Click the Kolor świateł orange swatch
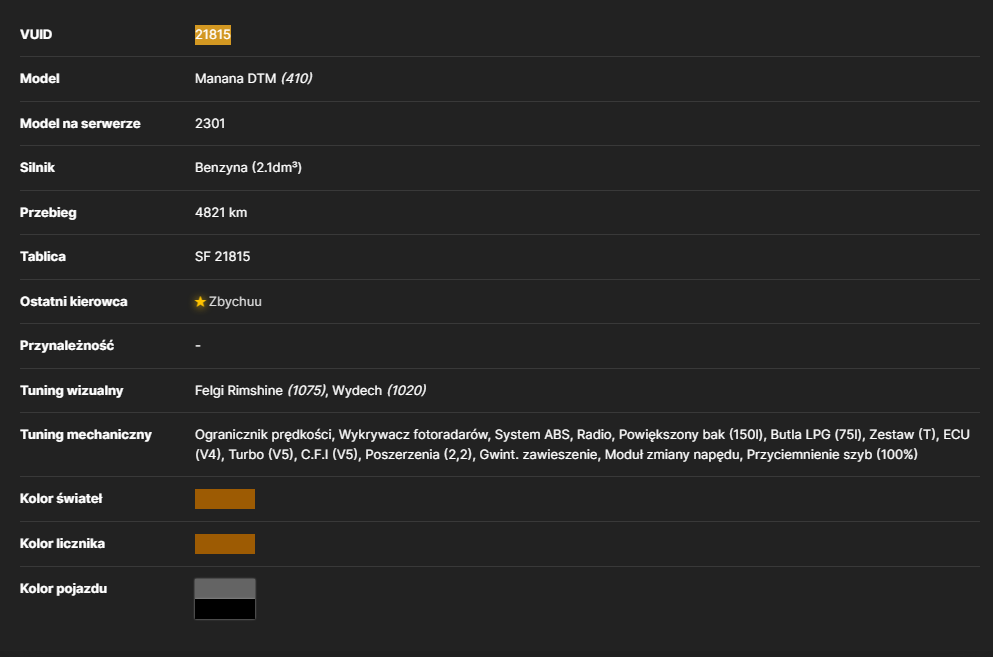This screenshot has width=993, height=657. (225, 499)
